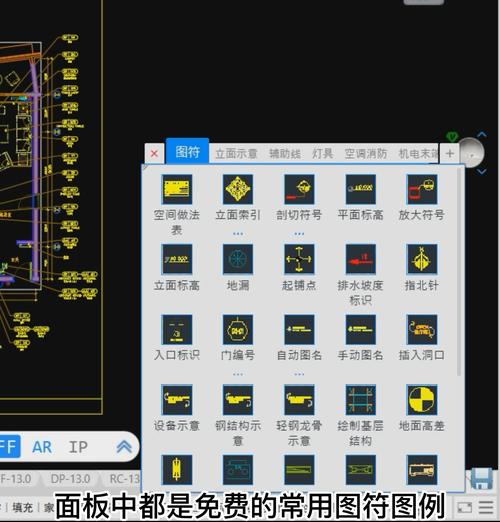This screenshot has height=522, width=500.
Task: Open the 立面示意 tab
Action: click(x=236, y=154)
